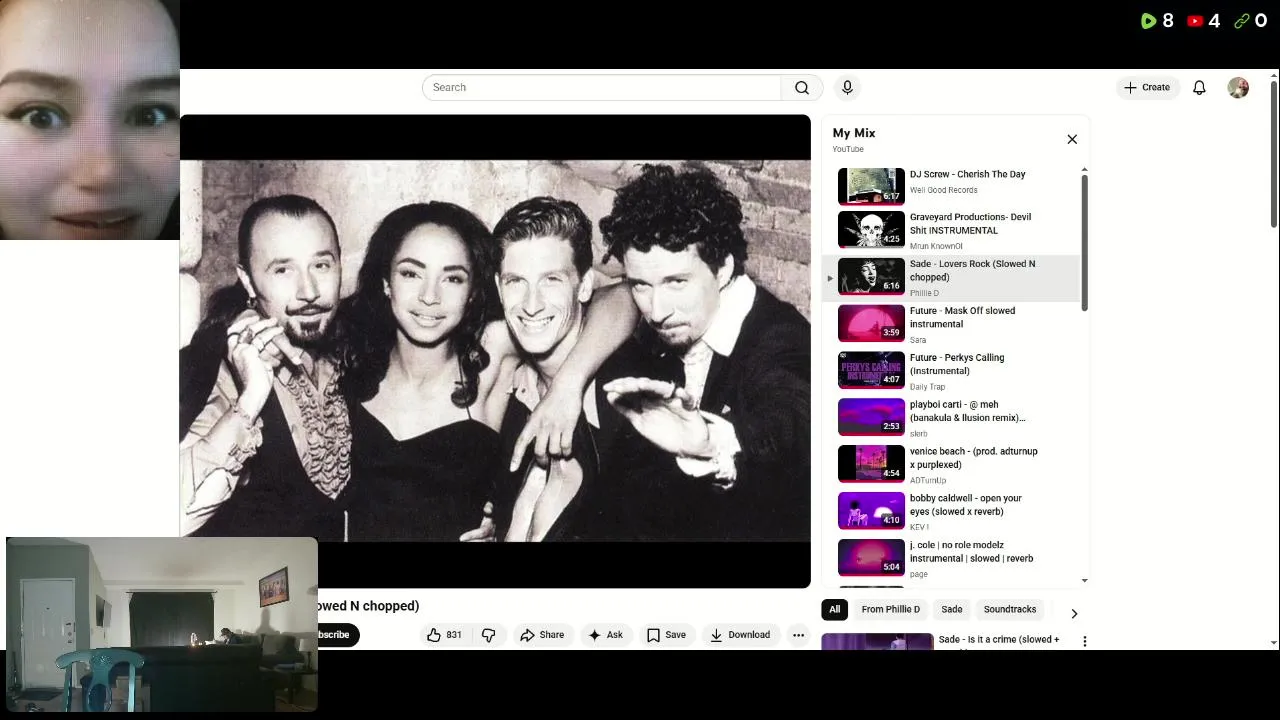Show more filter chips with right arrow

point(1074,613)
